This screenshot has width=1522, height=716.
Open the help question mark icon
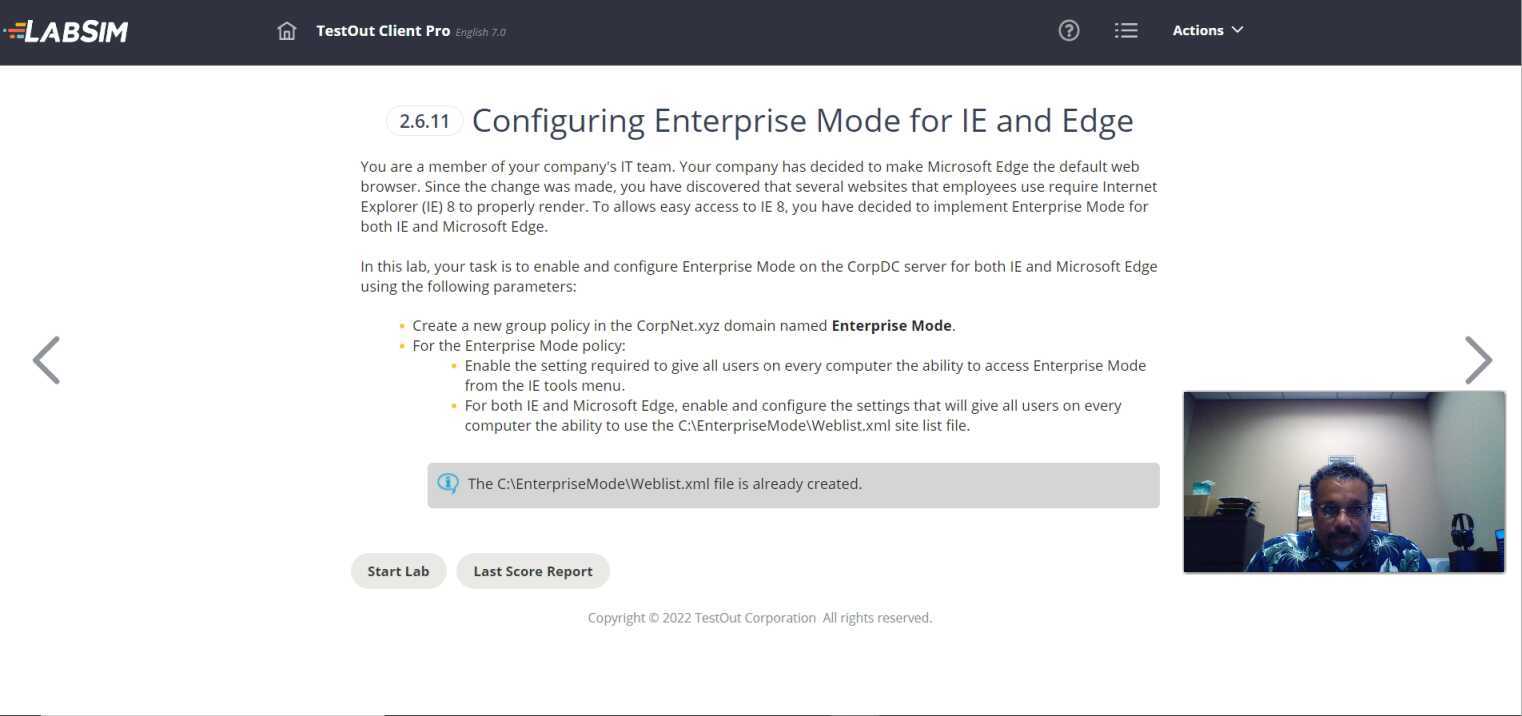1068,30
